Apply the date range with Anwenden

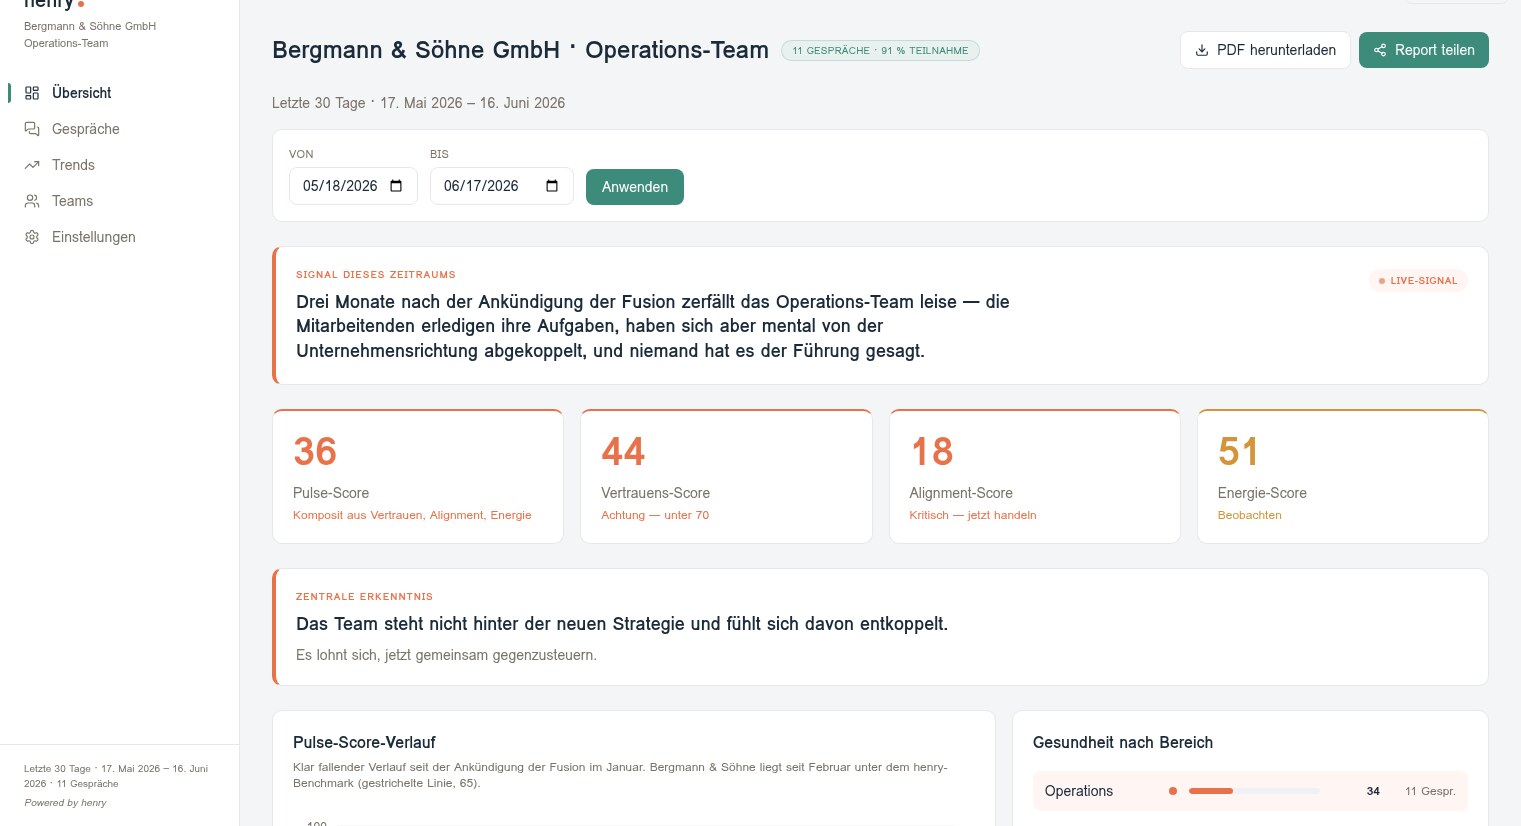coord(635,187)
